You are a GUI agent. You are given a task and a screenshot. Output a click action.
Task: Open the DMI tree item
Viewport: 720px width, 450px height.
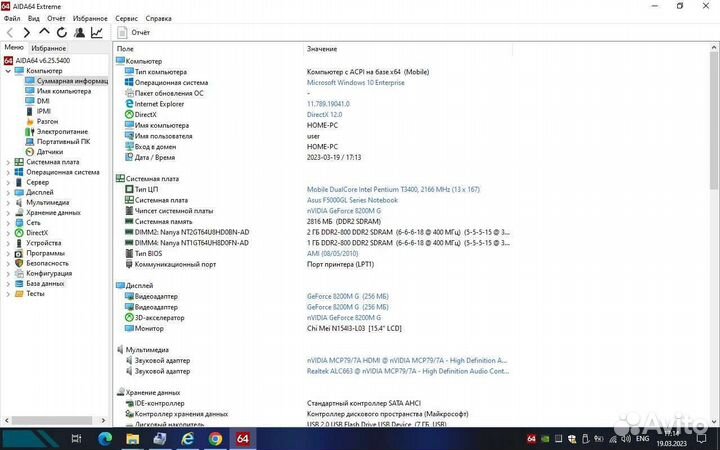tap(37, 101)
